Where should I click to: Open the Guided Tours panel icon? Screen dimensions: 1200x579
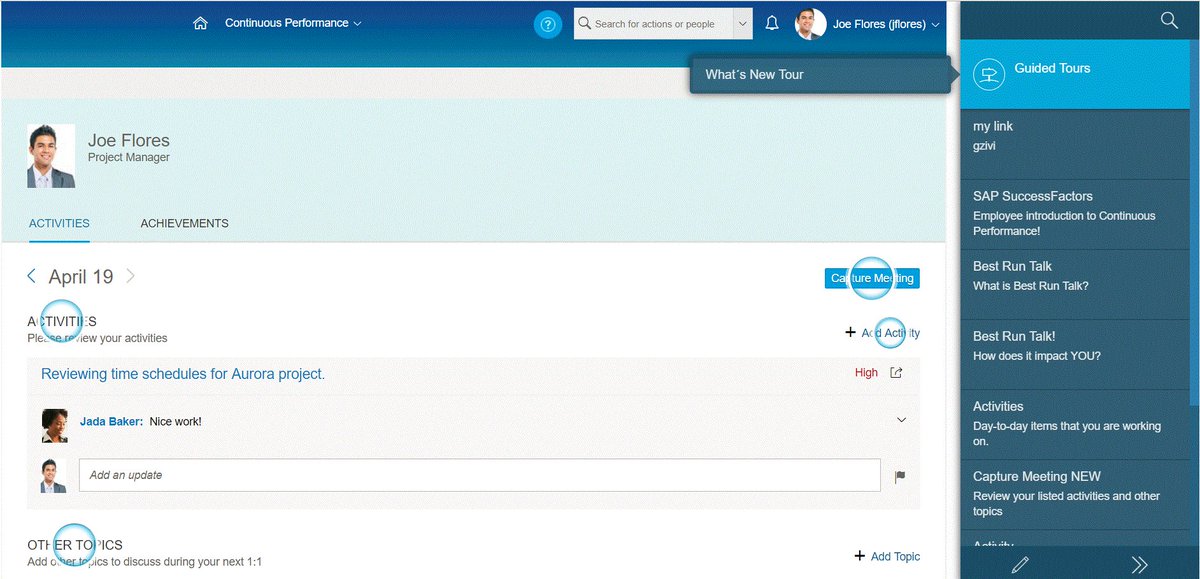point(989,74)
